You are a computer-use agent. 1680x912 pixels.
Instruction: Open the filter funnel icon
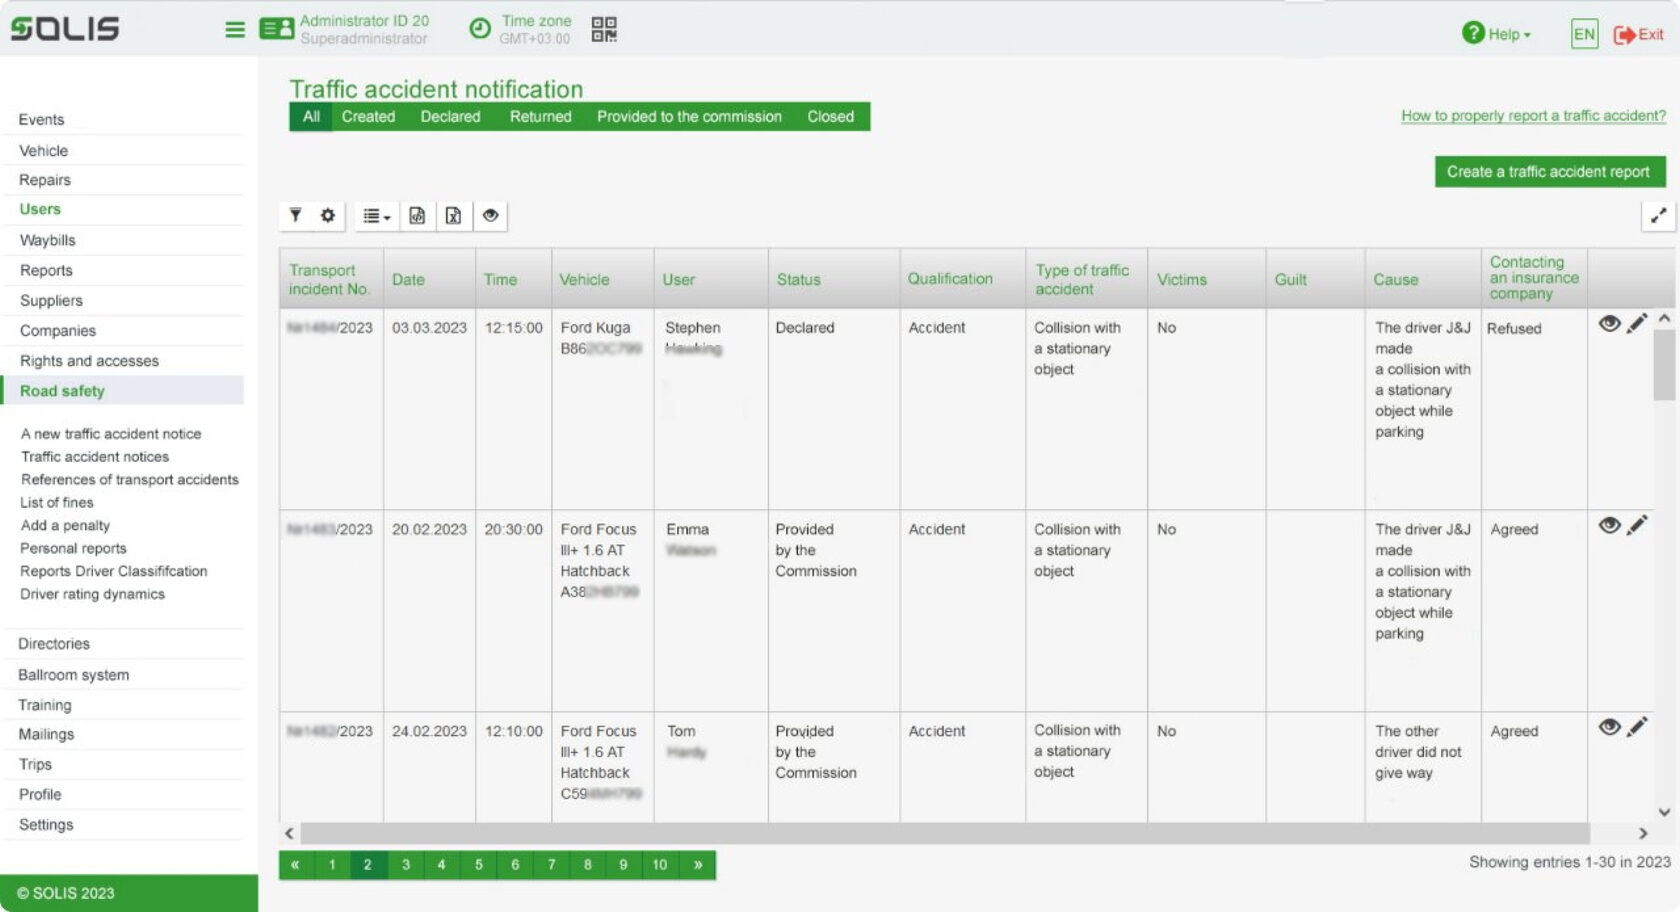point(296,215)
